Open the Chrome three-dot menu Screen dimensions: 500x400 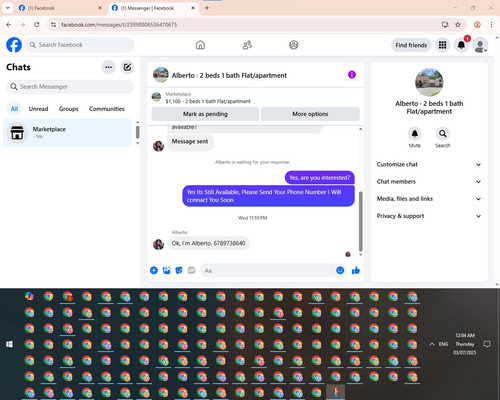491,25
